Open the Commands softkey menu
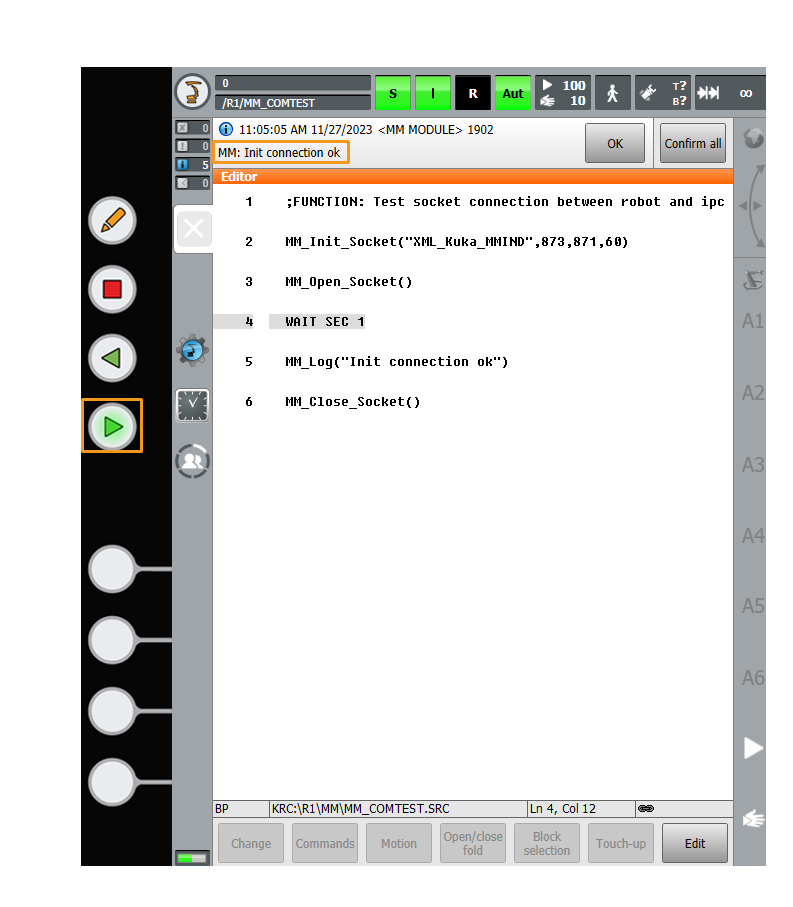Viewport: 793px width, 907px height. point(324,843)
